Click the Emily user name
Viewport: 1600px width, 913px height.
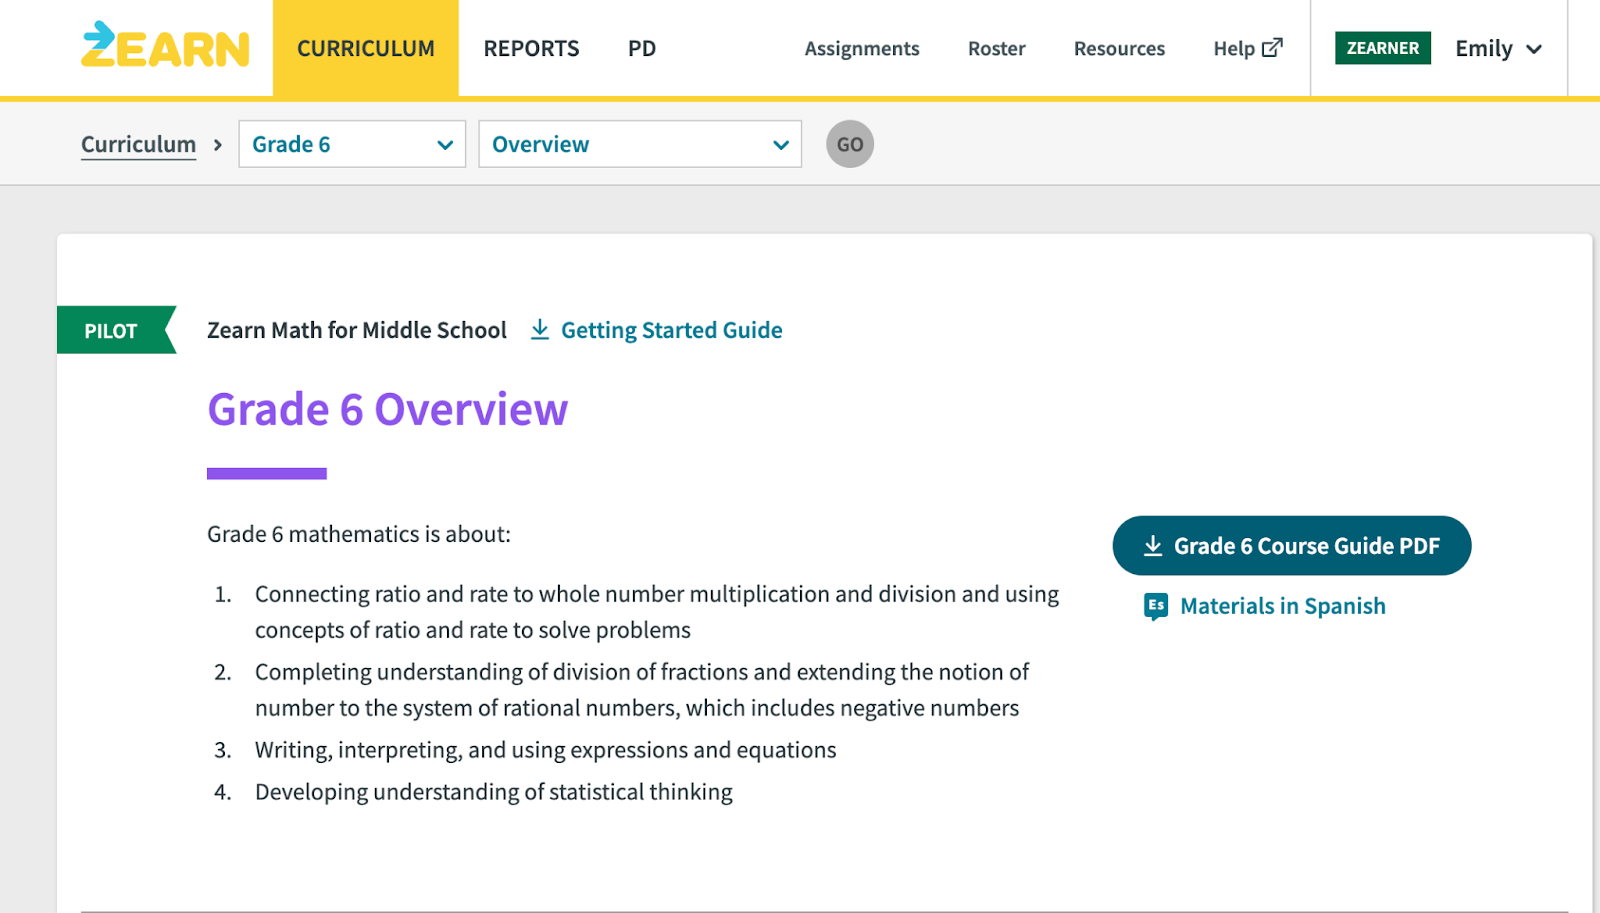pyautogui.click(x=1484, y=48)
